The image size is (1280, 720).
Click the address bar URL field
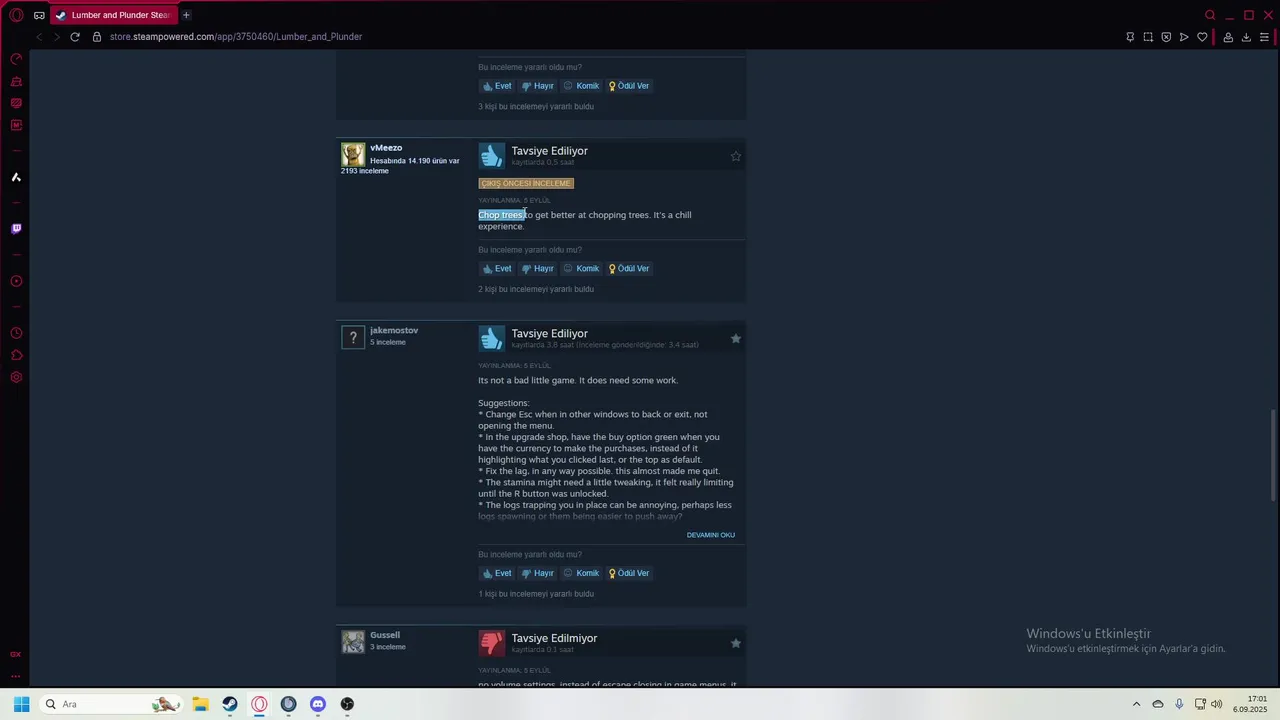coord(236,37)
